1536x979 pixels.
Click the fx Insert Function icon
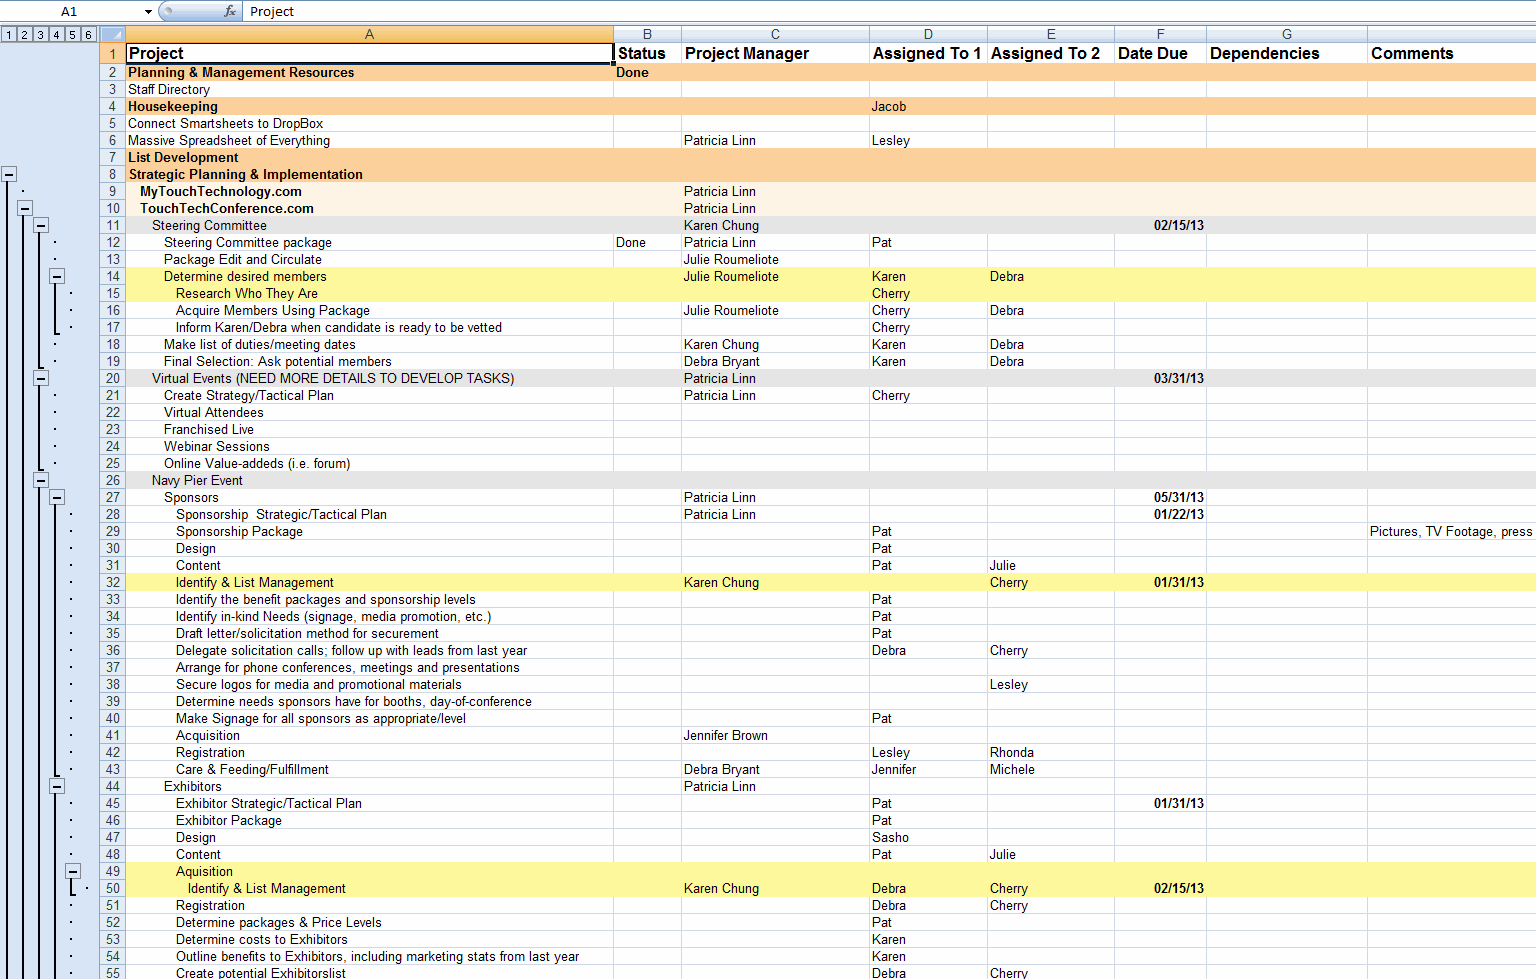230,11
